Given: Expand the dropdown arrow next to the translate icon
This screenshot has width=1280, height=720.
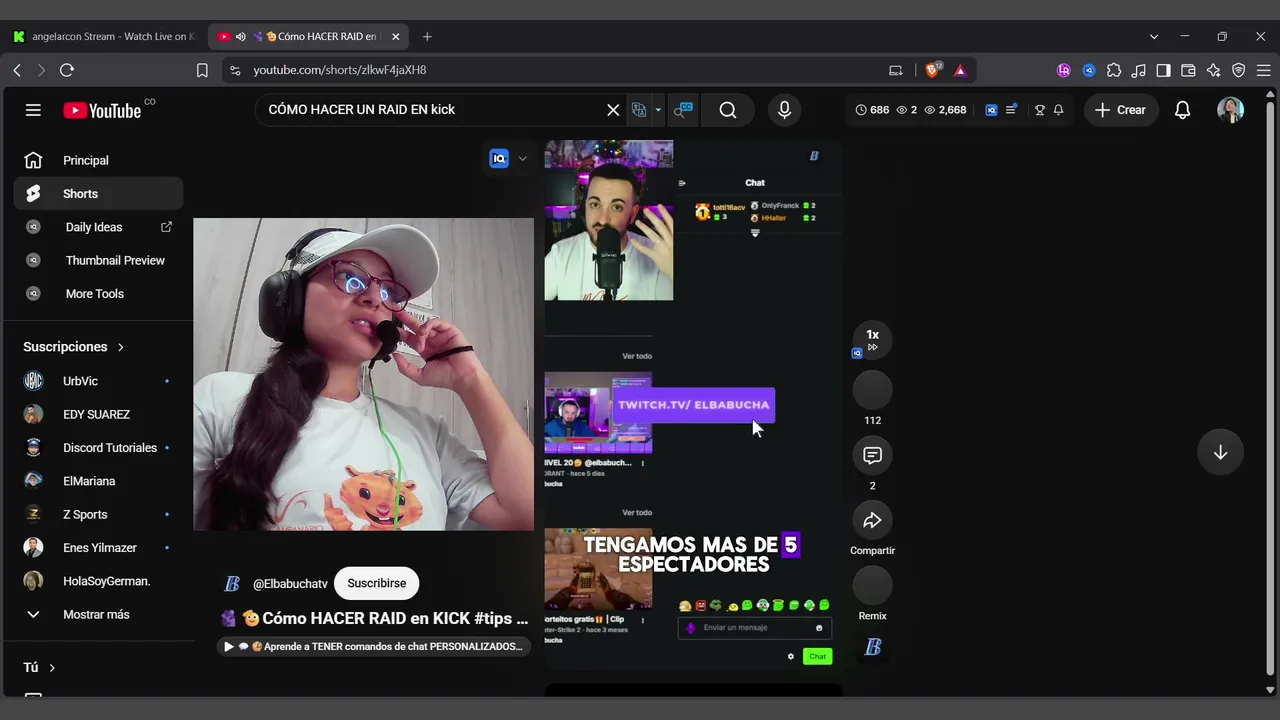Looking at the screenshot, I should click(x=658, y=110).
